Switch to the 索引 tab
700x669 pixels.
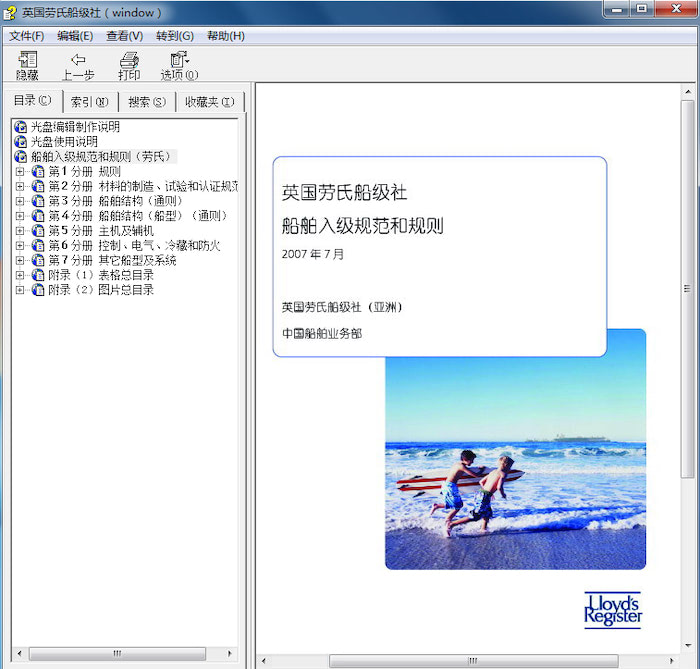click(89, 102)
